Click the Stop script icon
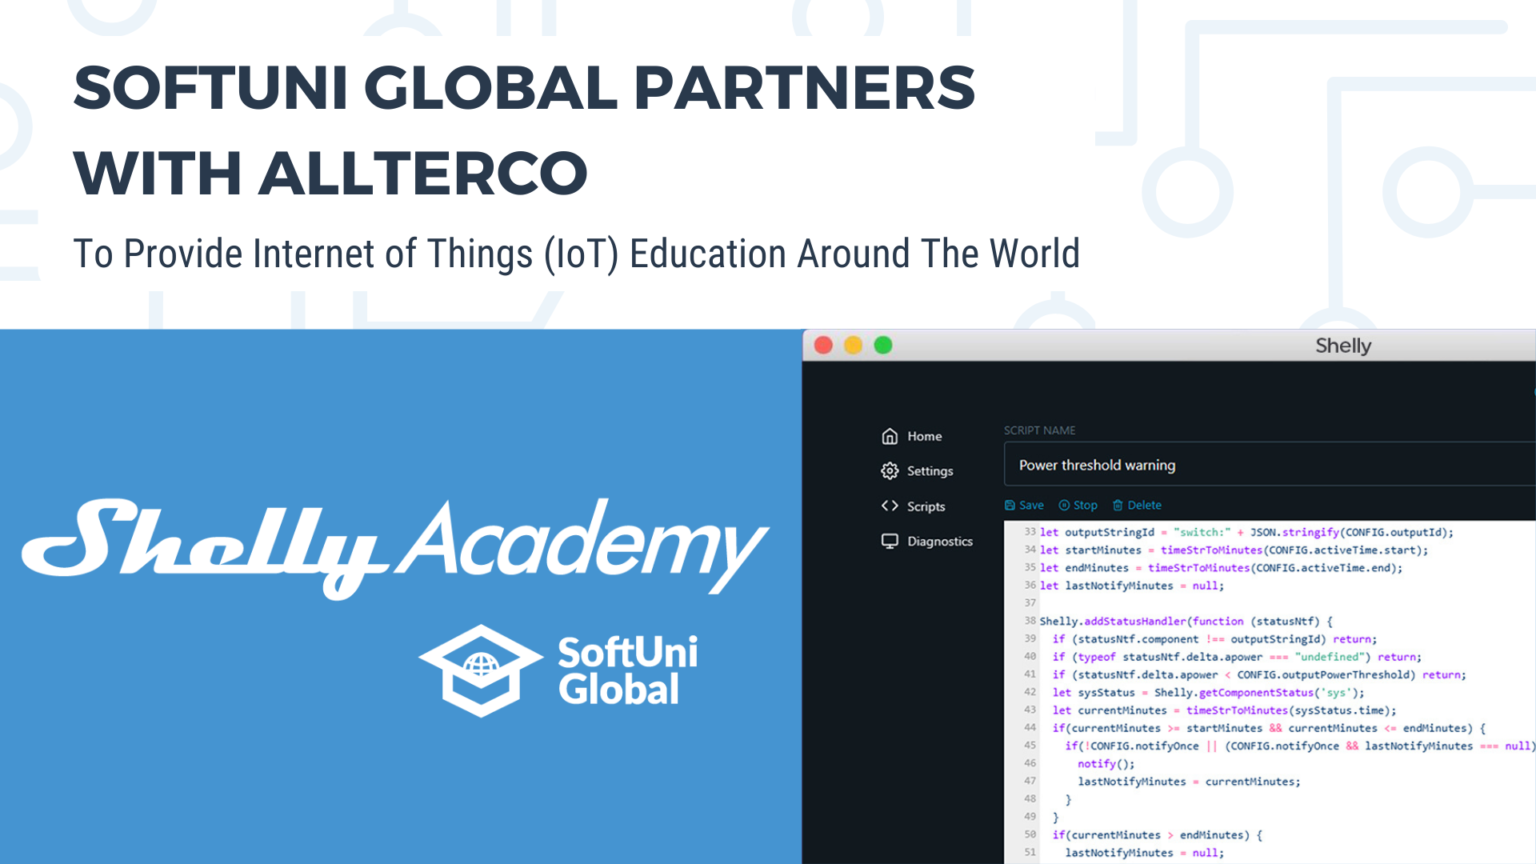1536x864 pixels. [x=1062, y=505]
